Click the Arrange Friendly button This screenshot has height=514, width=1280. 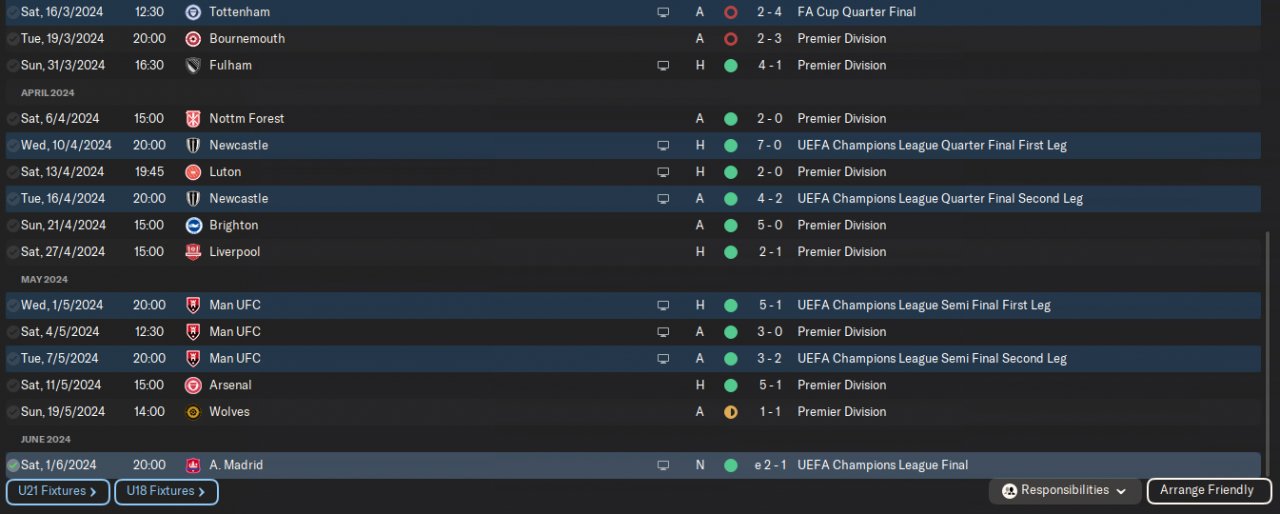[1209, 491]
